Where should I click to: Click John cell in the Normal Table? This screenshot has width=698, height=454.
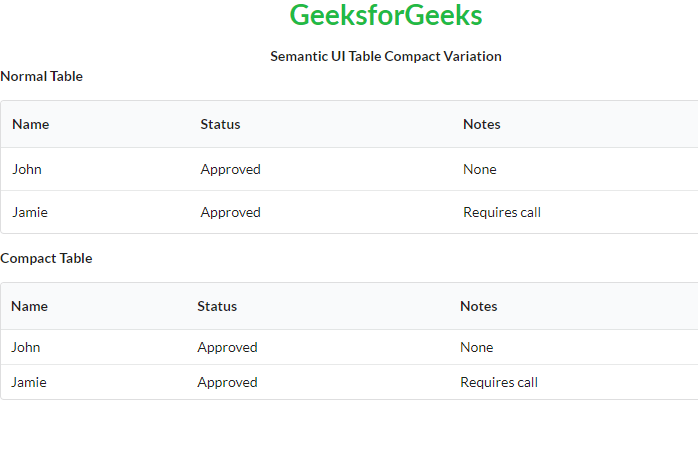coord(27,169)
